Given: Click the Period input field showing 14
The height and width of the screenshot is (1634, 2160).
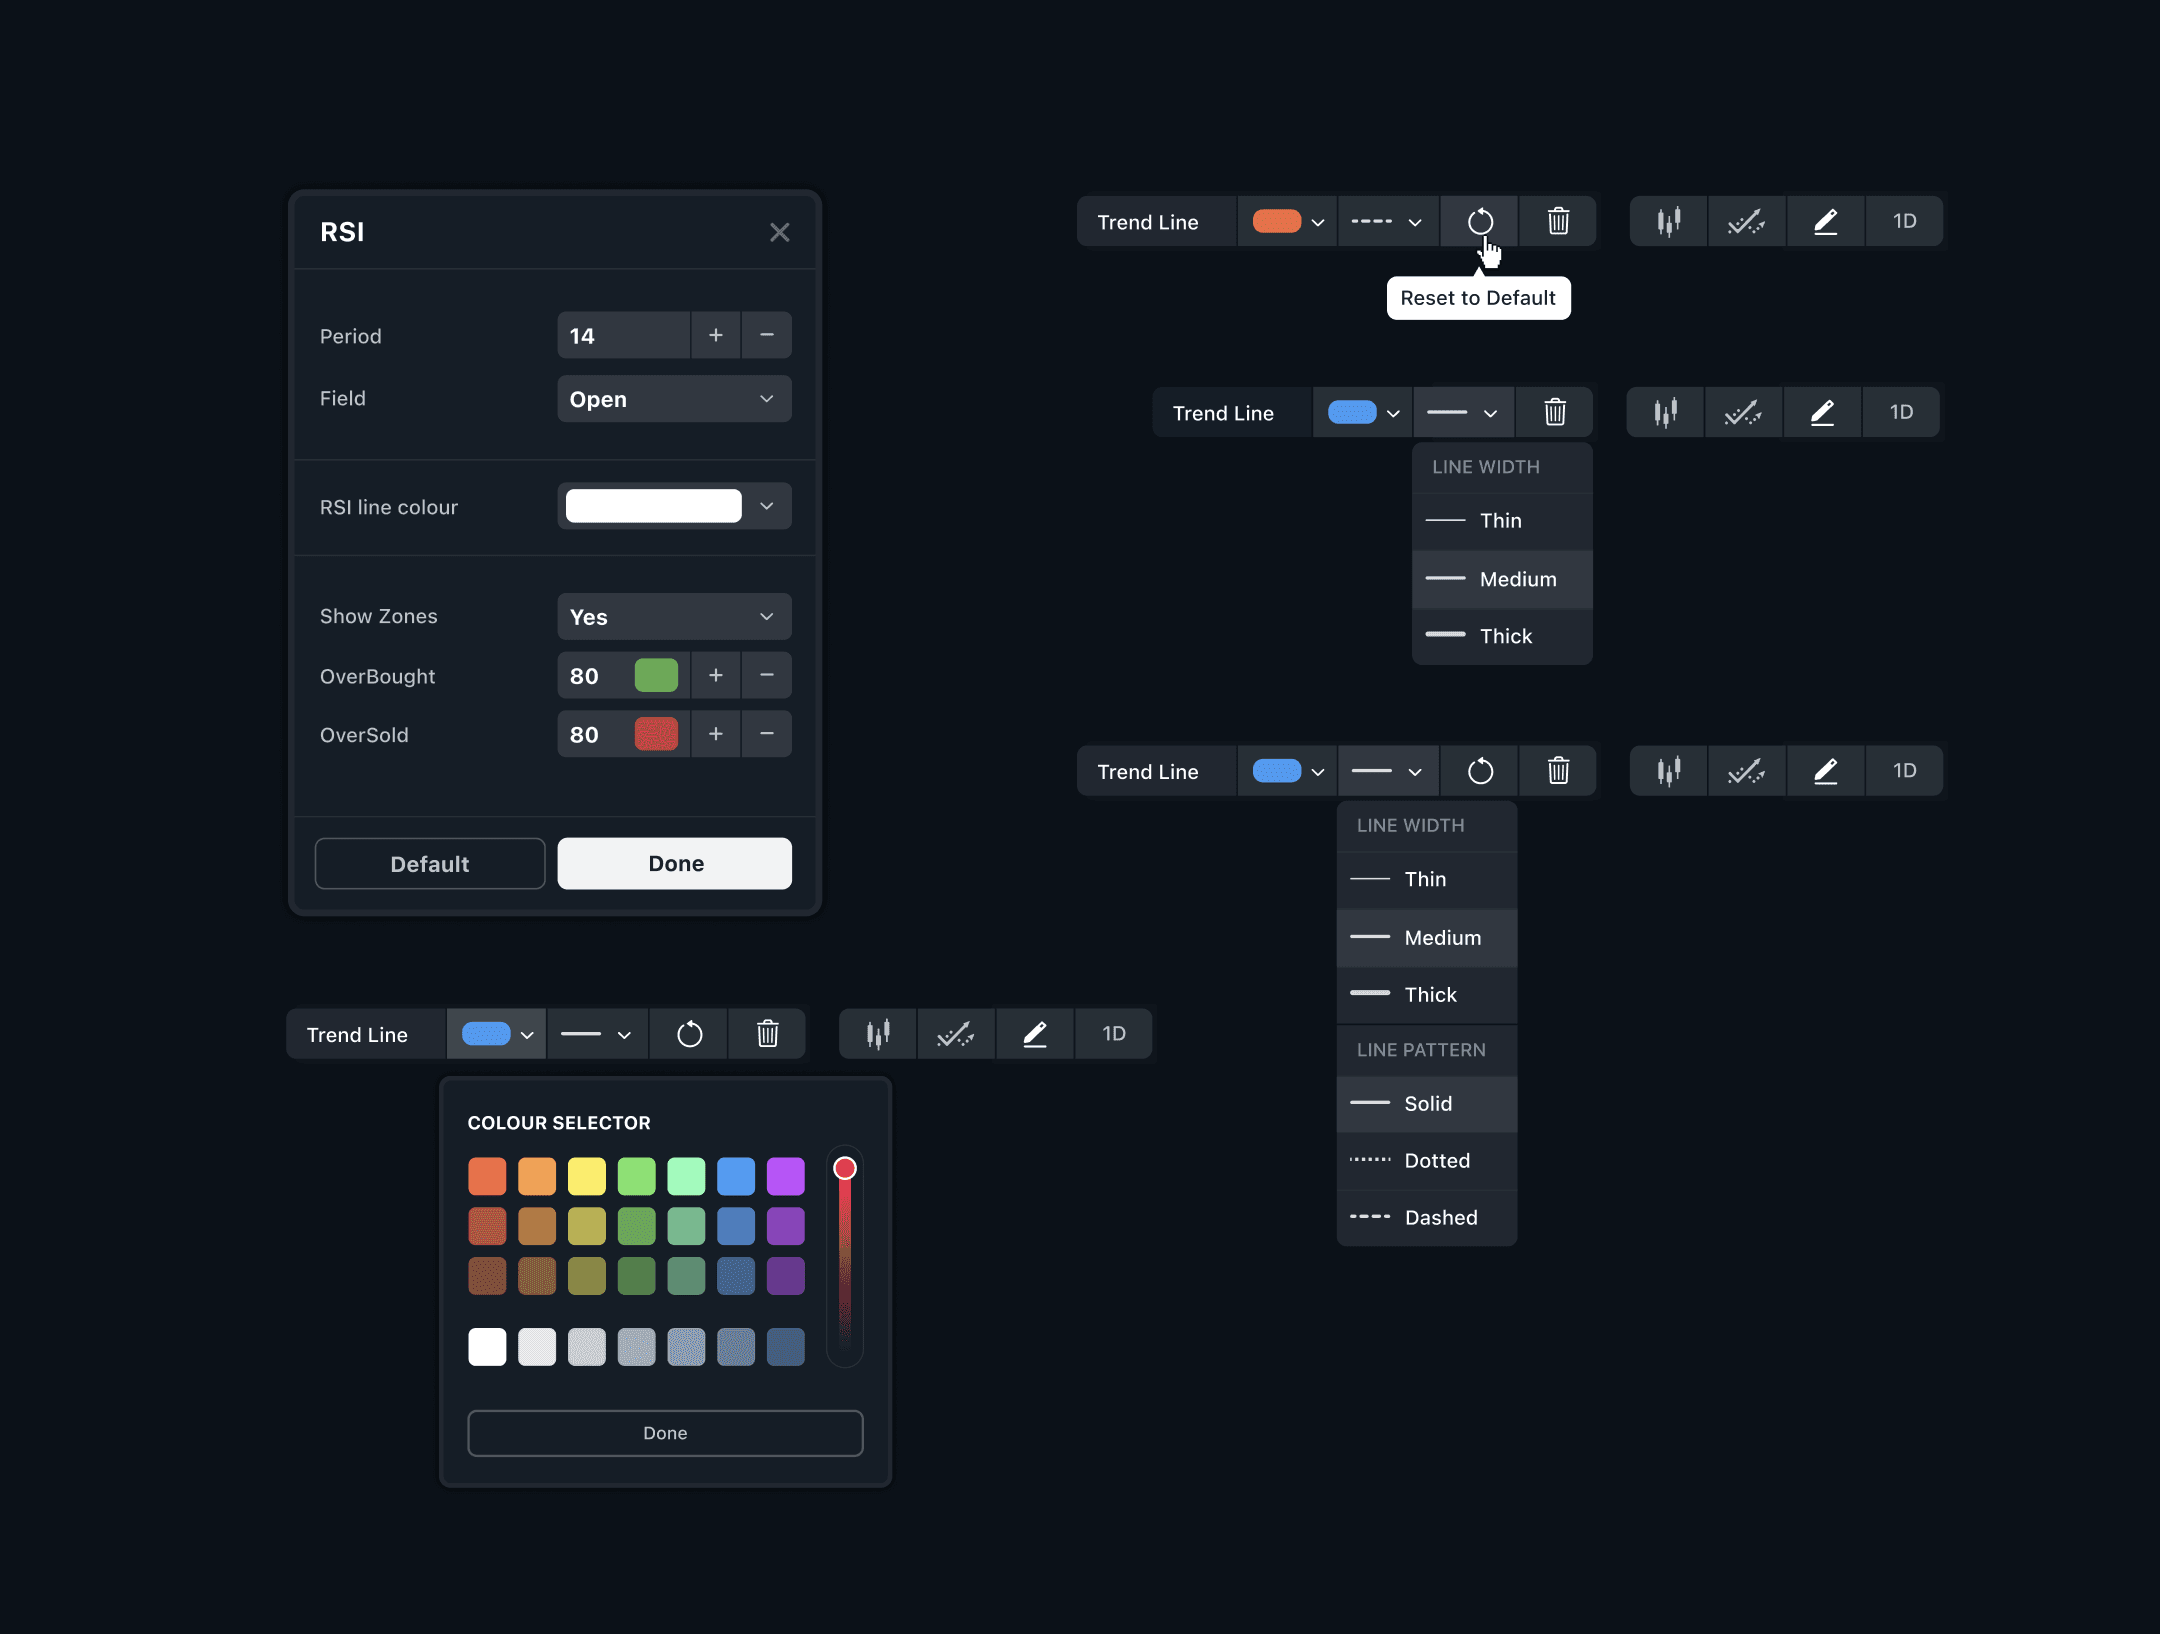Looking at the screenshot, I should (x=623, y=335).
